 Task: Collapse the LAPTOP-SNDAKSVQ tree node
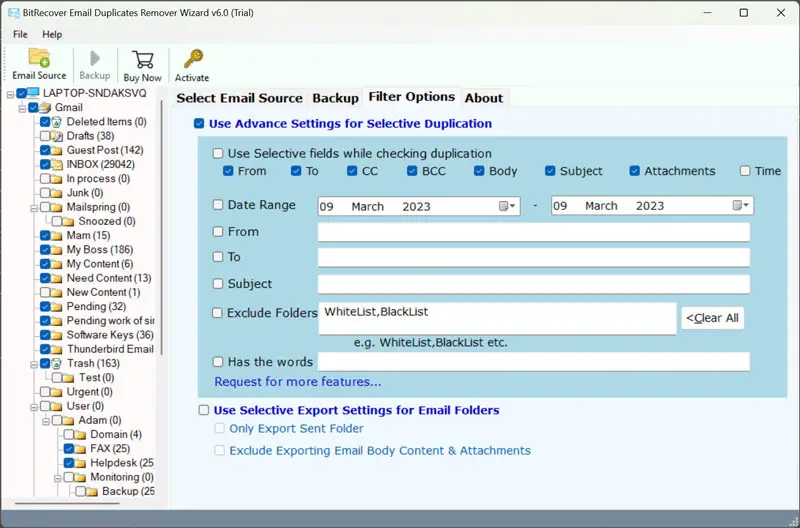(x=10, y=94)
